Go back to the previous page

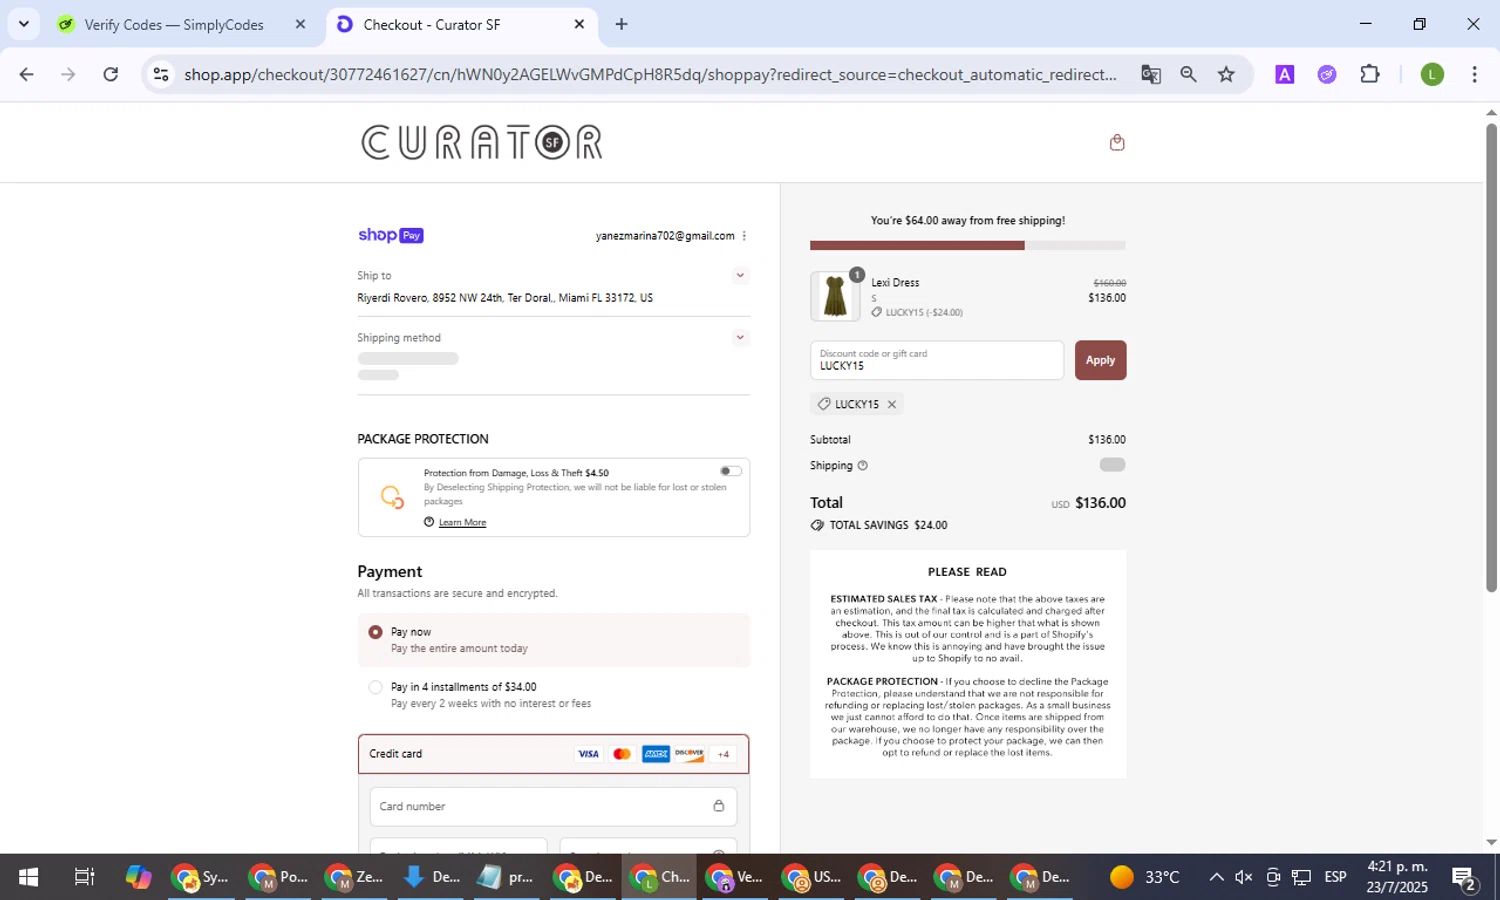coord(27,74)
